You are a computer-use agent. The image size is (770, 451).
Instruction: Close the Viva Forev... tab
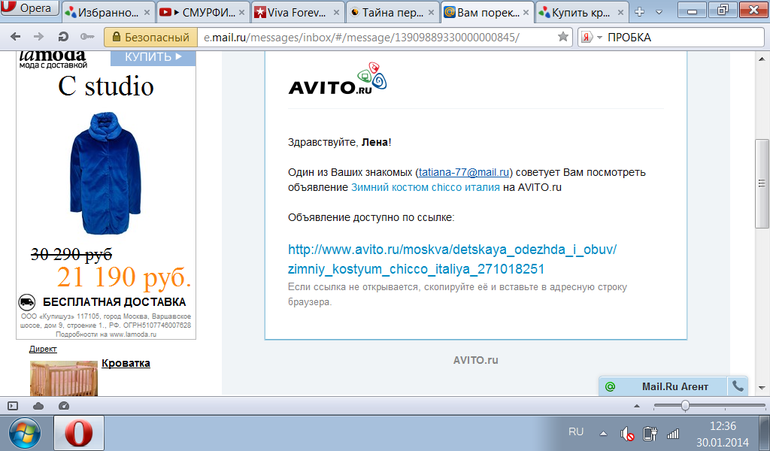pyautogui.click(x=336, y=13)
